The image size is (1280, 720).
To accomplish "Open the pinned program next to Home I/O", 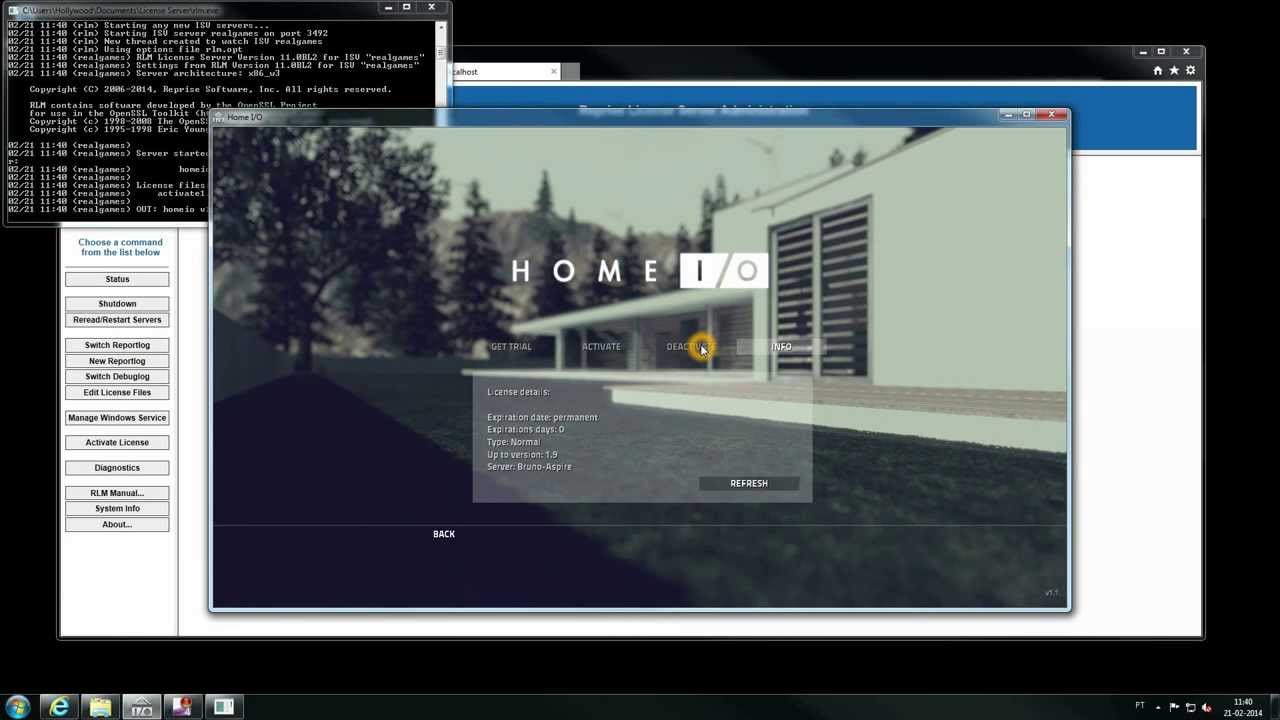I will tap(182, 707).
